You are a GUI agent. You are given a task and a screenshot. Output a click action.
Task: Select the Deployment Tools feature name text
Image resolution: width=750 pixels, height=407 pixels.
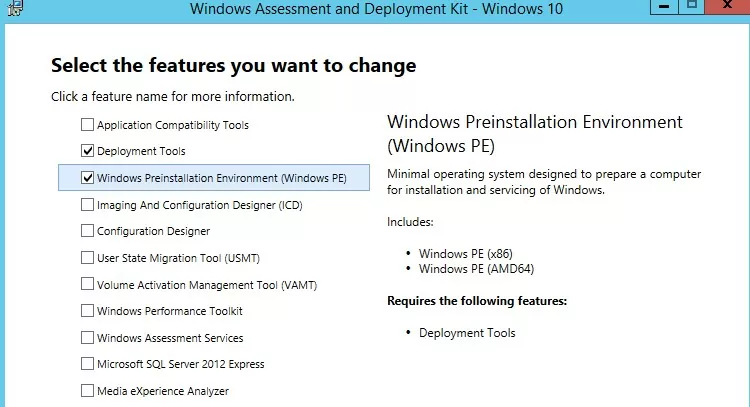(x=141, y=152)
